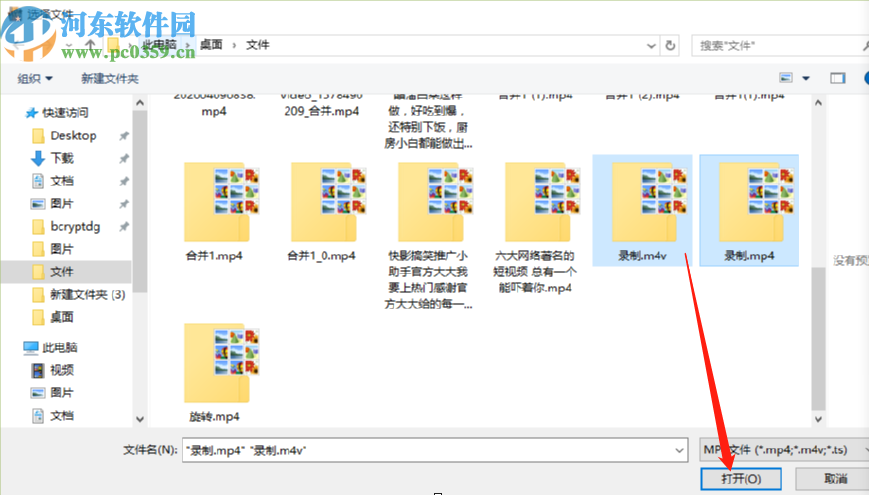Open 文档 under 此电脑

[x=62, y=415]
